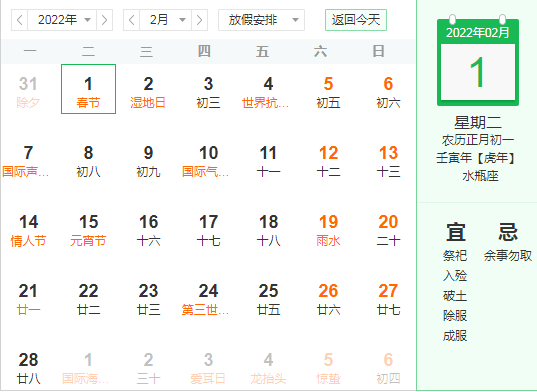Screen dimensions: 537x392
Task: Click the green 2022年02月 calendar header
Action: pyautogui.click(x=478, y=33)
